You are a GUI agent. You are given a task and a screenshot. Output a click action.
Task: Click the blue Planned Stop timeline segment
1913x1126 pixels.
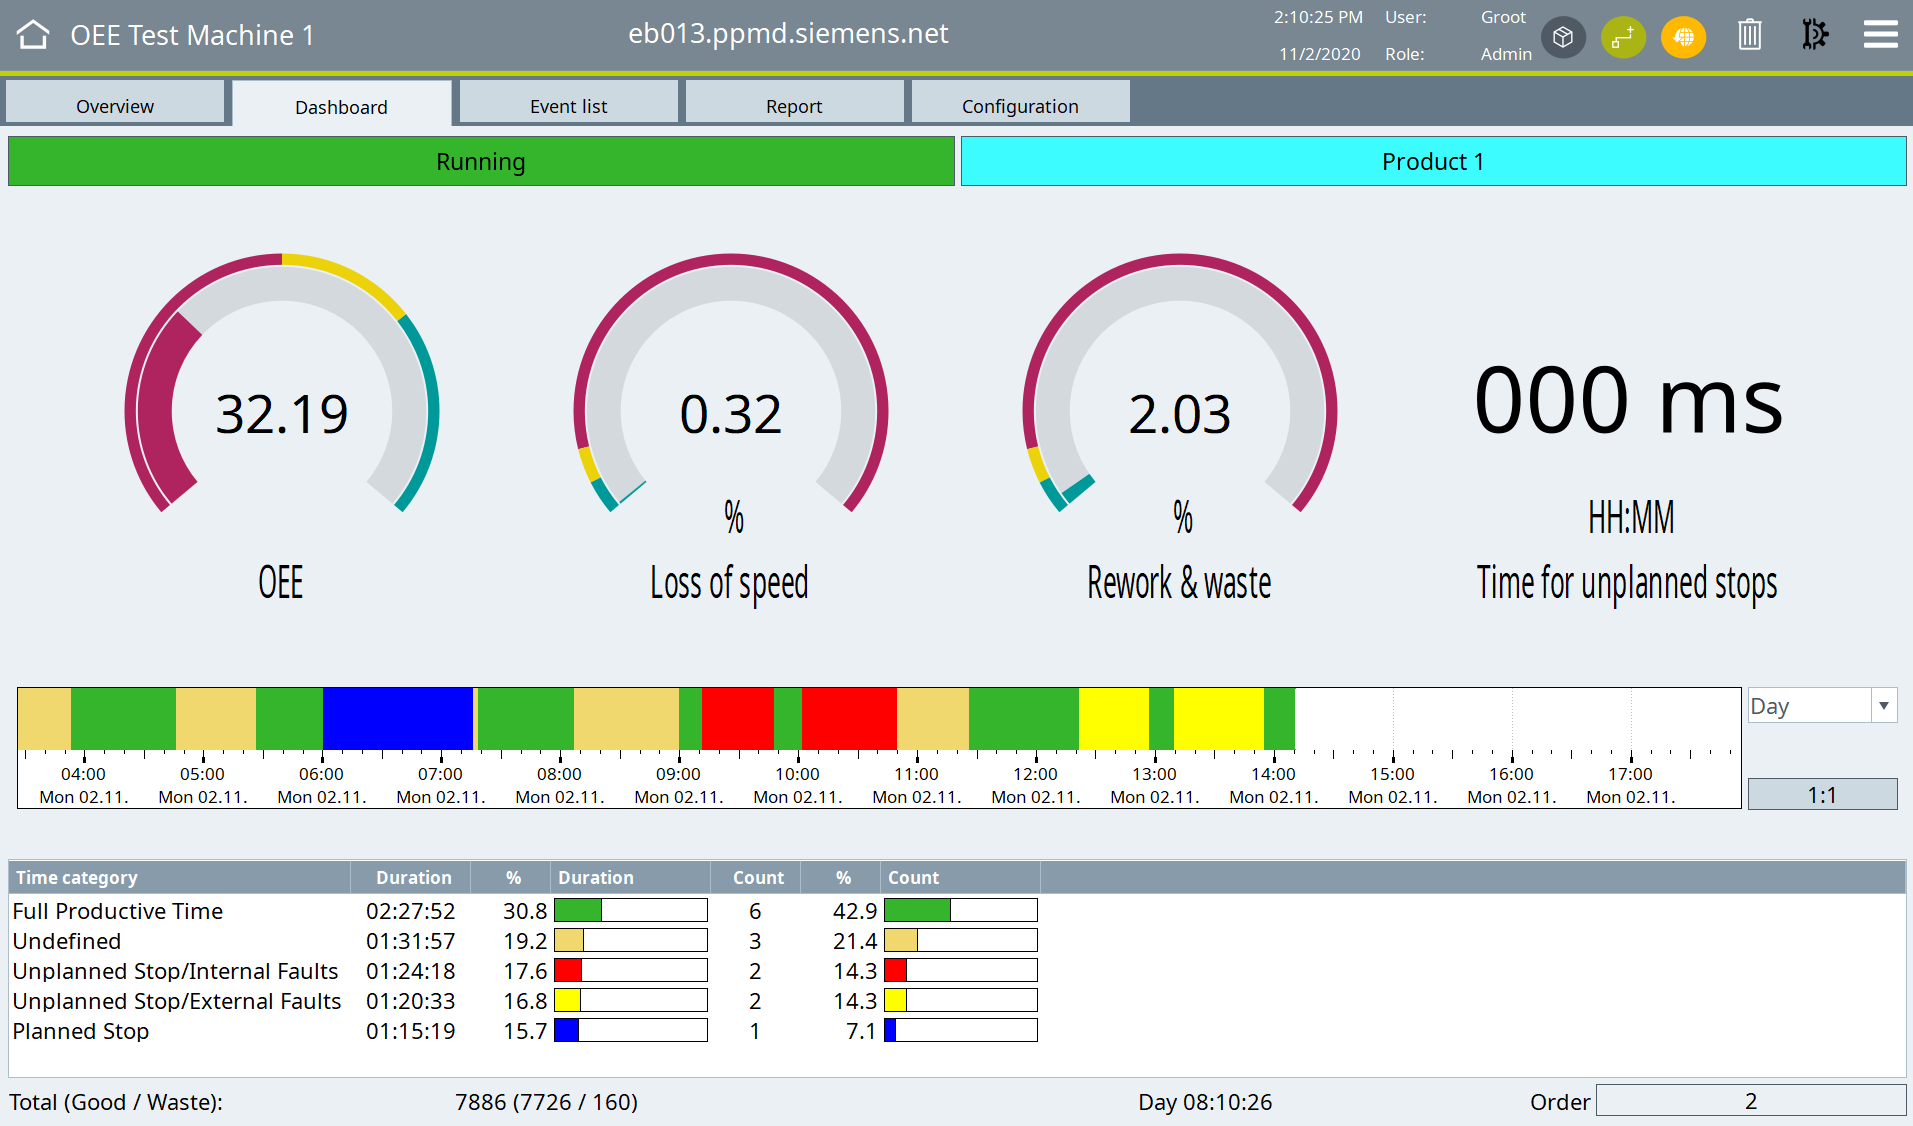397,718
